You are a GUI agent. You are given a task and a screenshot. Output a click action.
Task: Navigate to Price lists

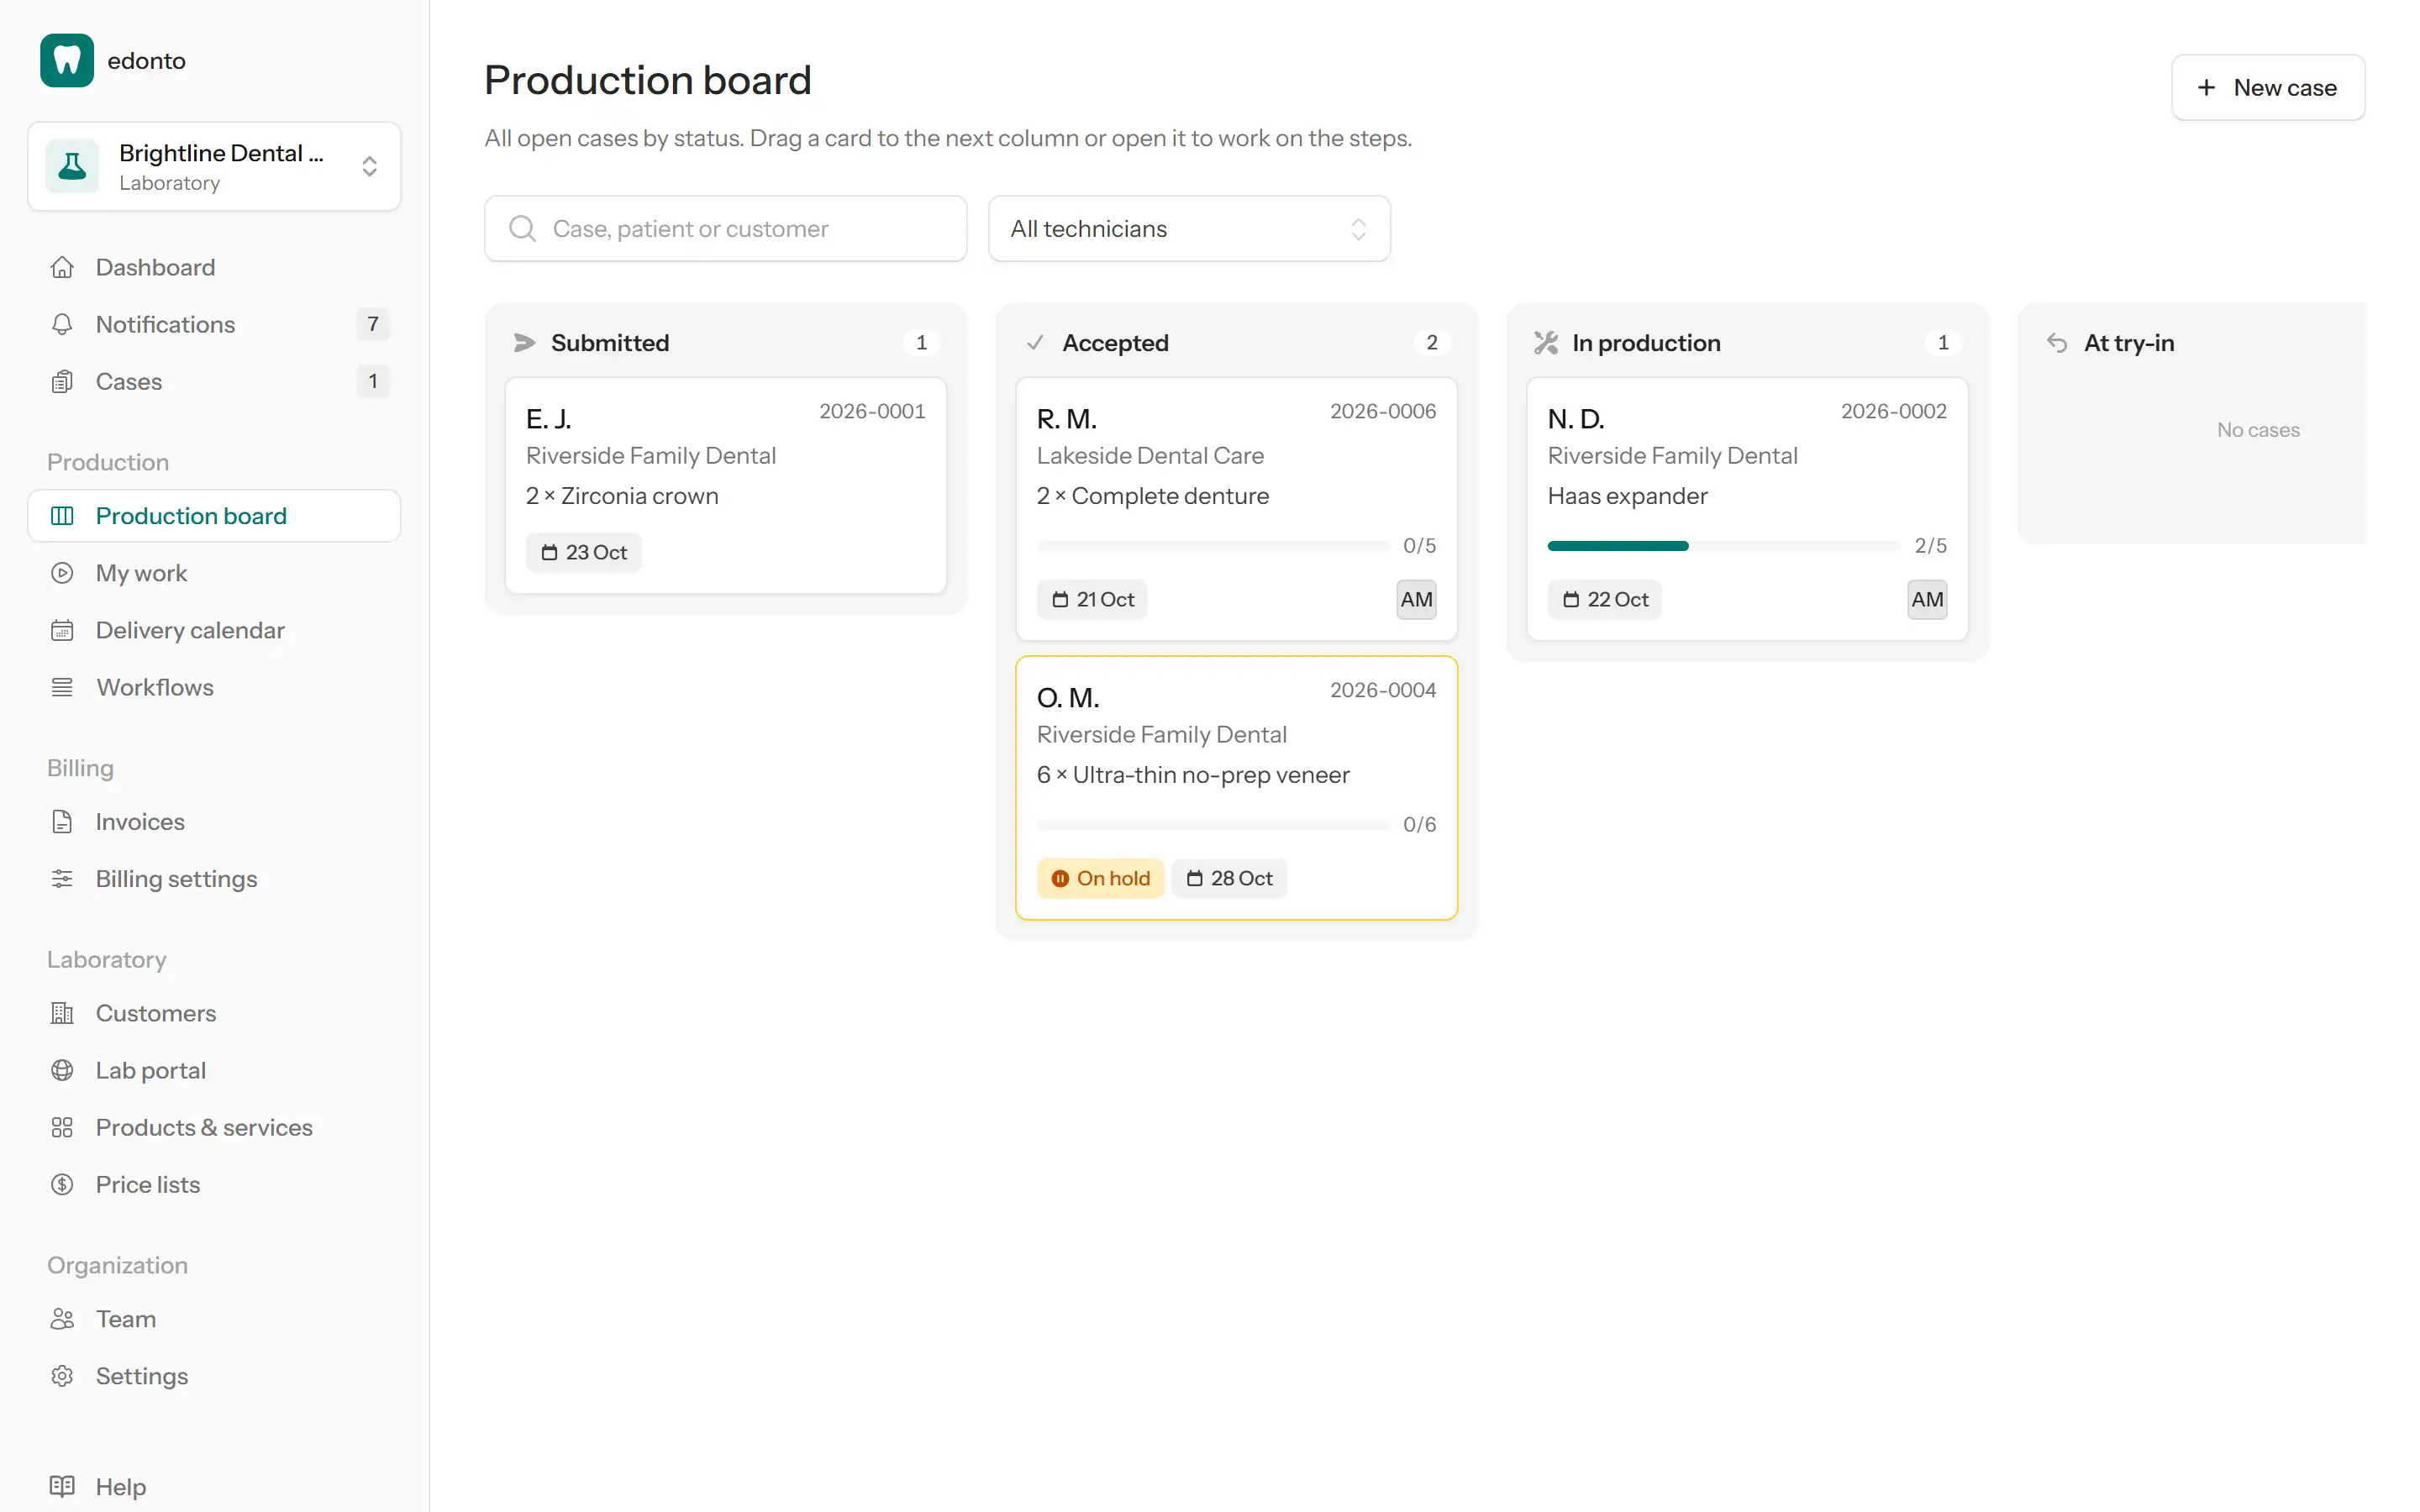pos(214,1184)
